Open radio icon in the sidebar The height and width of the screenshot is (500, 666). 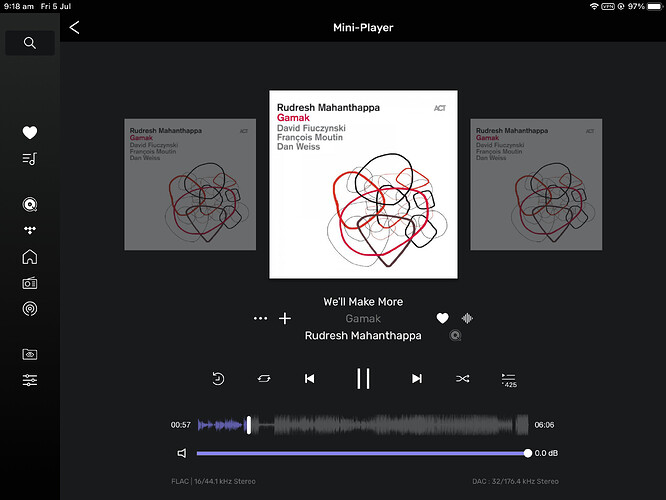(30, 283)
